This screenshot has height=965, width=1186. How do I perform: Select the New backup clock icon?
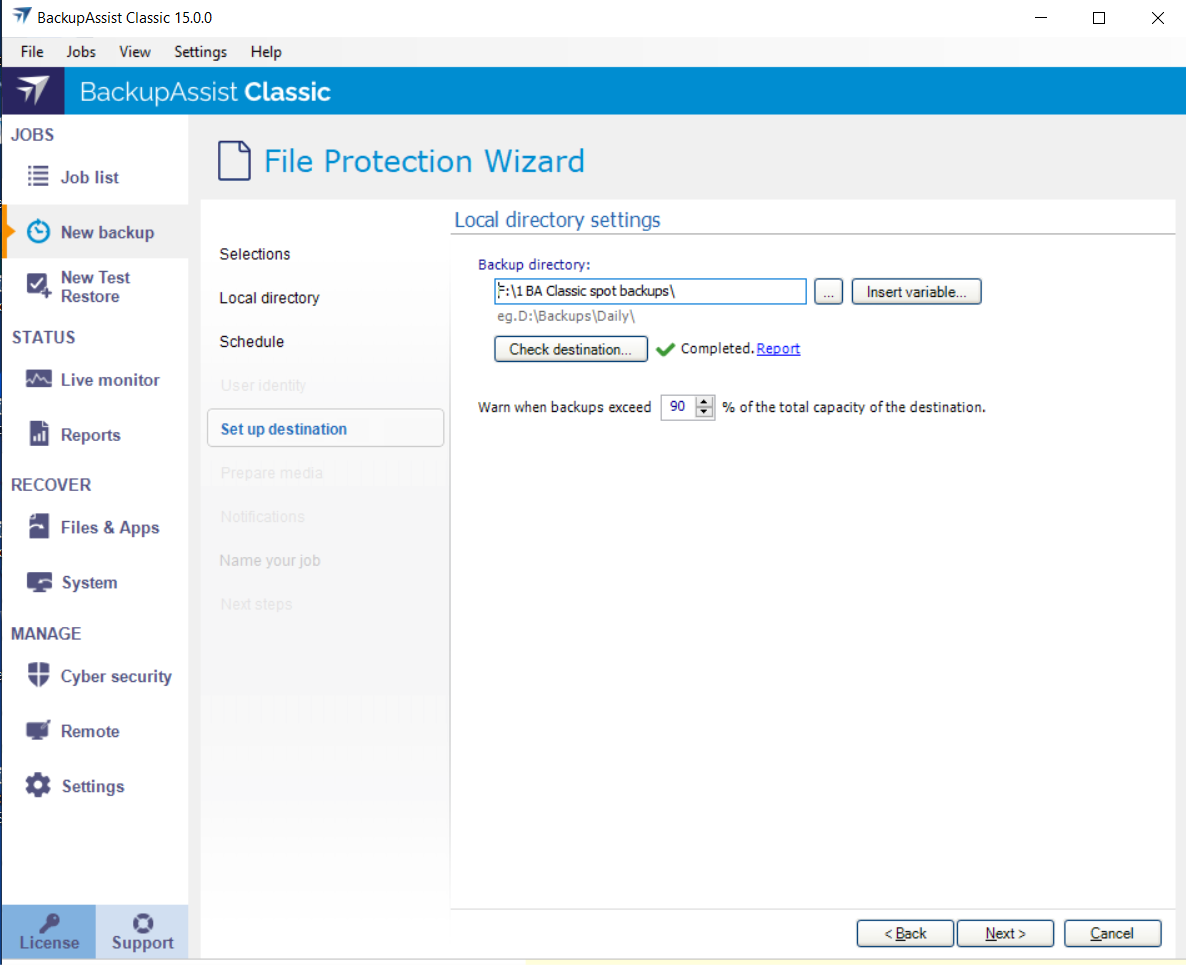[38, 232]
